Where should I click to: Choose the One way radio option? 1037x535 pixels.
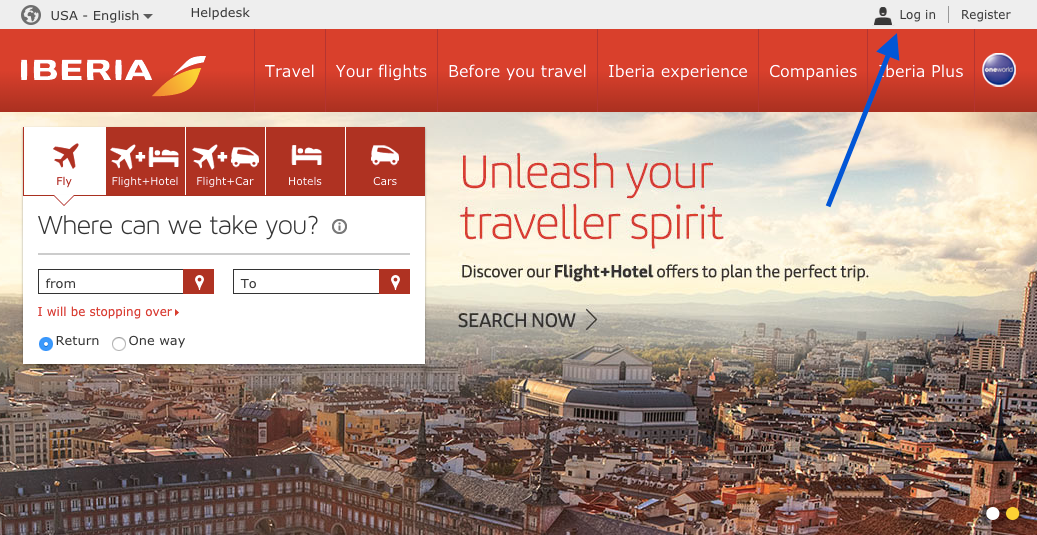point(118,343)
